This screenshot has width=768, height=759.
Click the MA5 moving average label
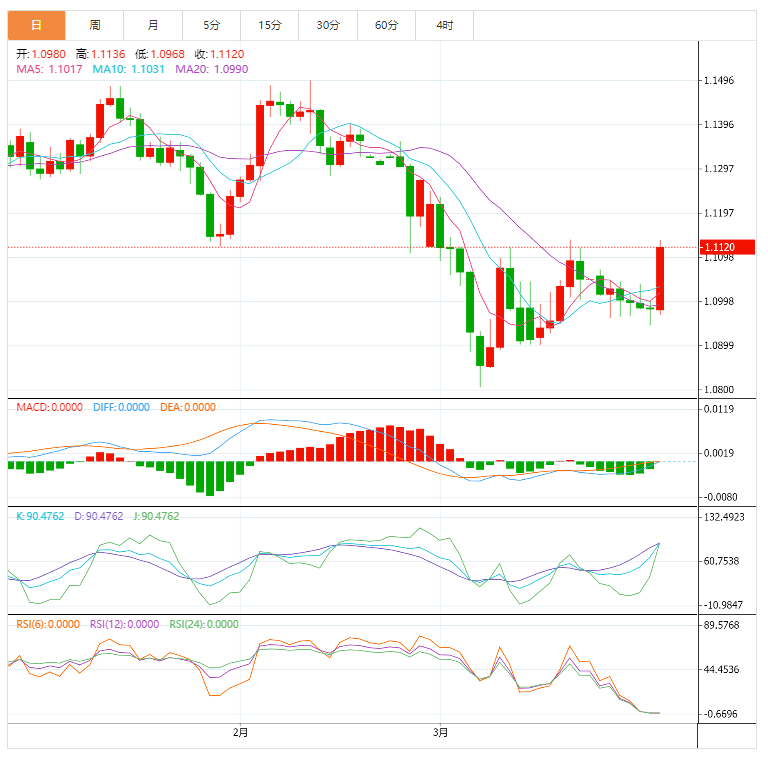tap(49, 69)
